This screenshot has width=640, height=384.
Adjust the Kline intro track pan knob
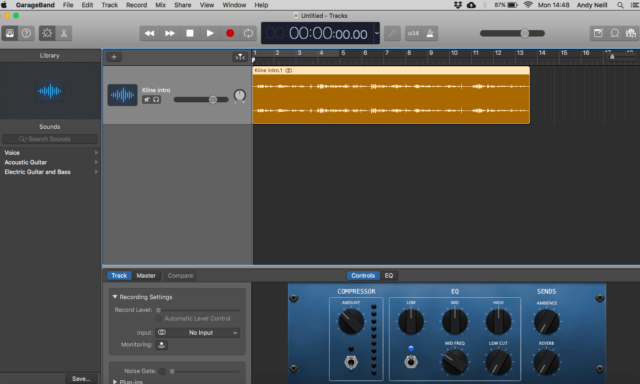(x=240, y=96)
